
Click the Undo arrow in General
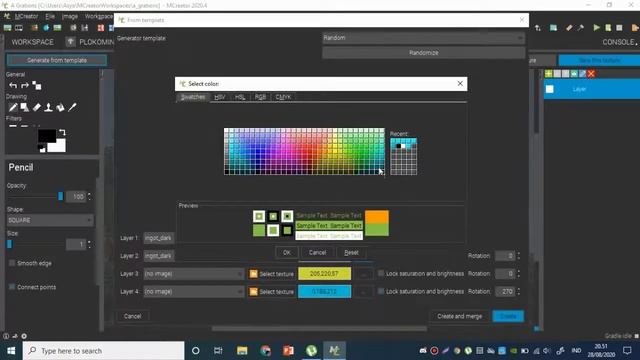tap(13, 85)
